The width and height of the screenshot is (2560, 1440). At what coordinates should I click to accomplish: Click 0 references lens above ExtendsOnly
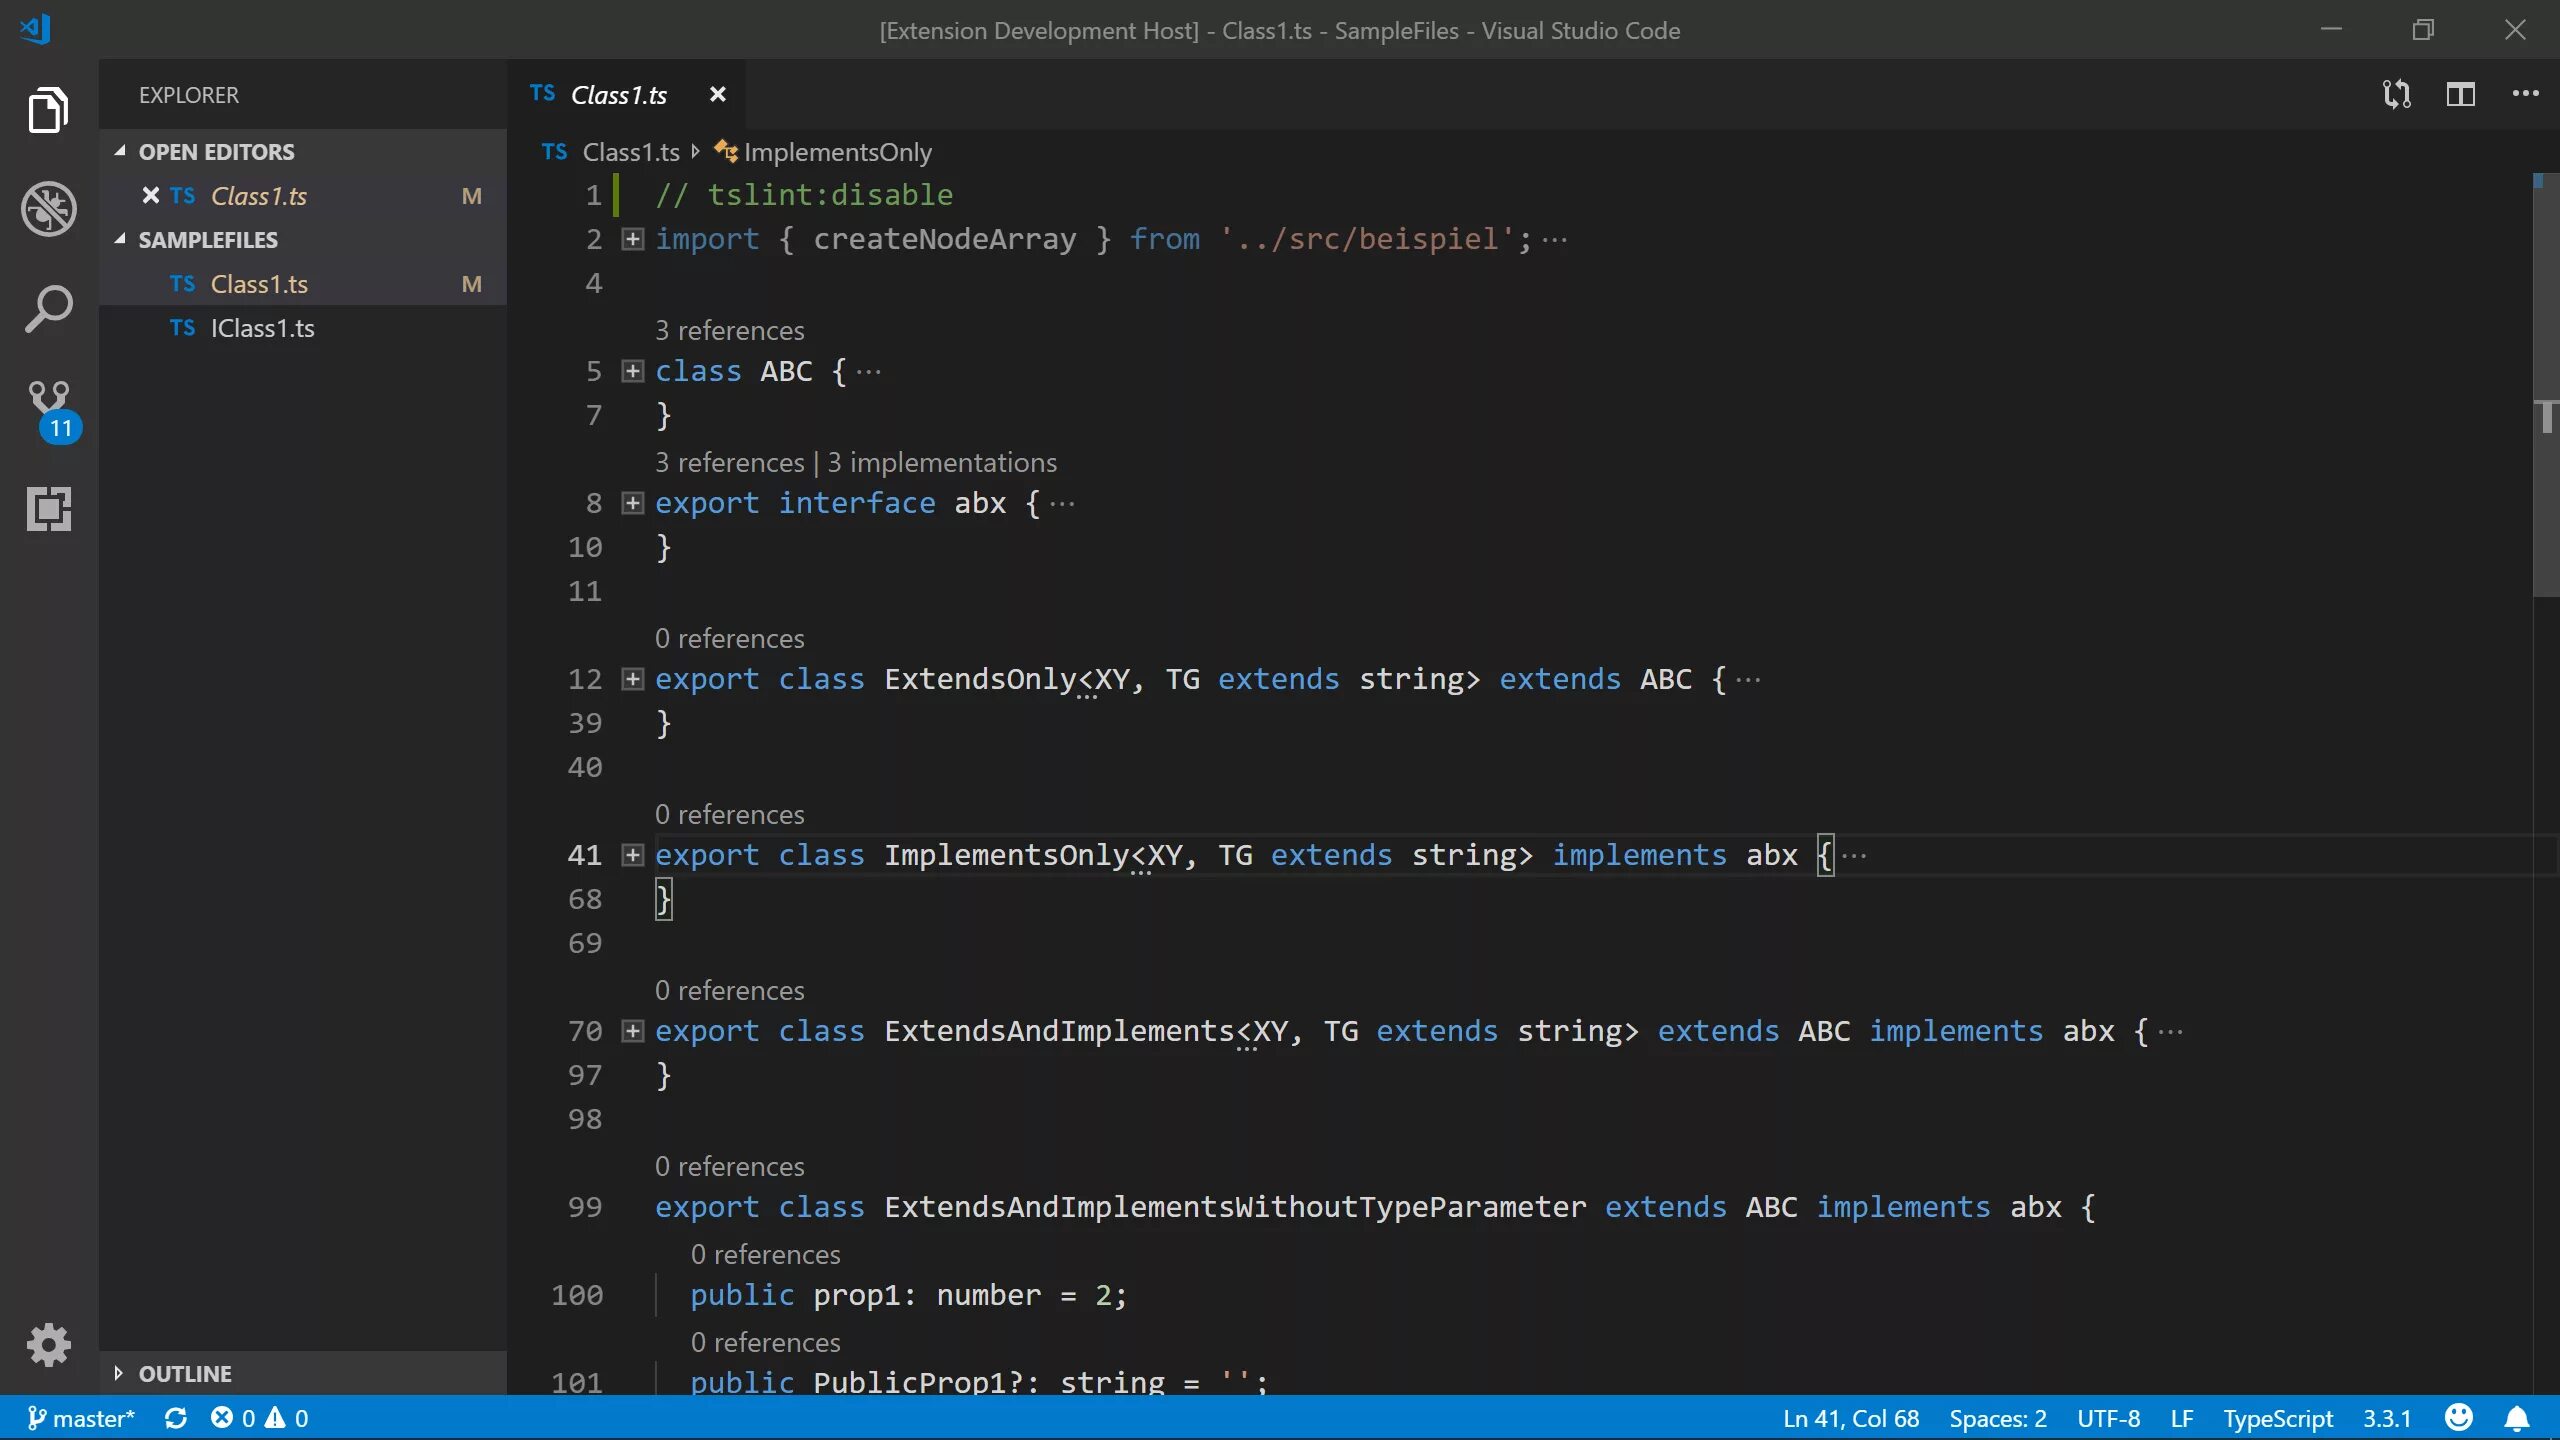(x=729, y=638)
